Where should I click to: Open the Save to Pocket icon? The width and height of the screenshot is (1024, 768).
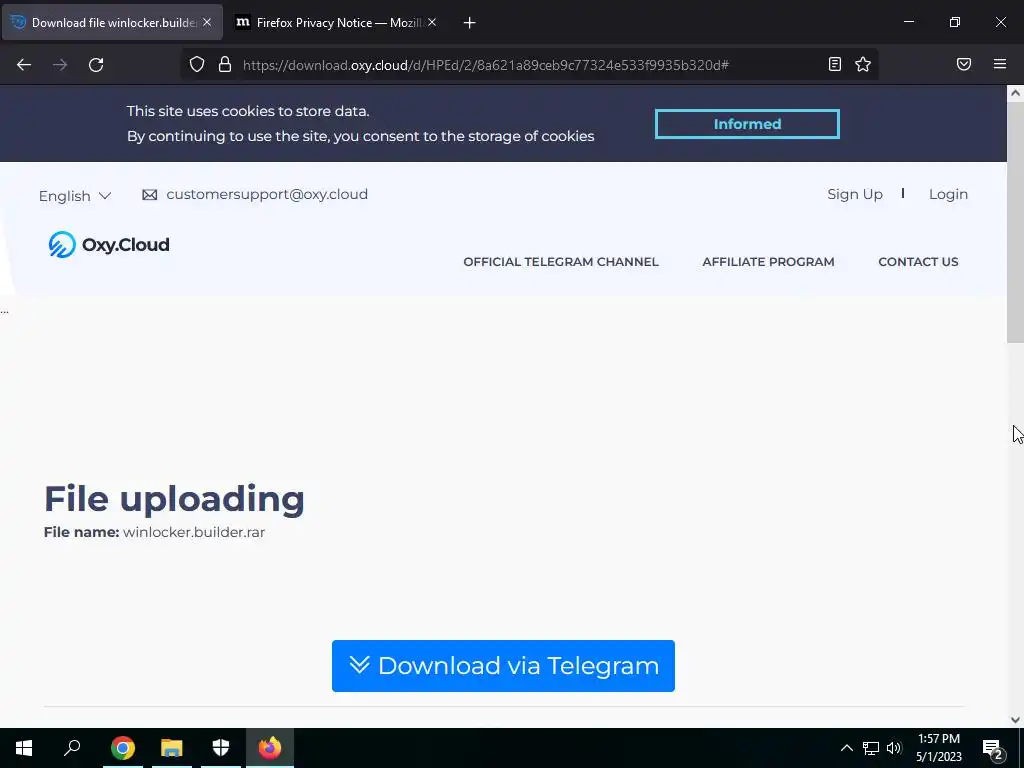click(964, 64)
